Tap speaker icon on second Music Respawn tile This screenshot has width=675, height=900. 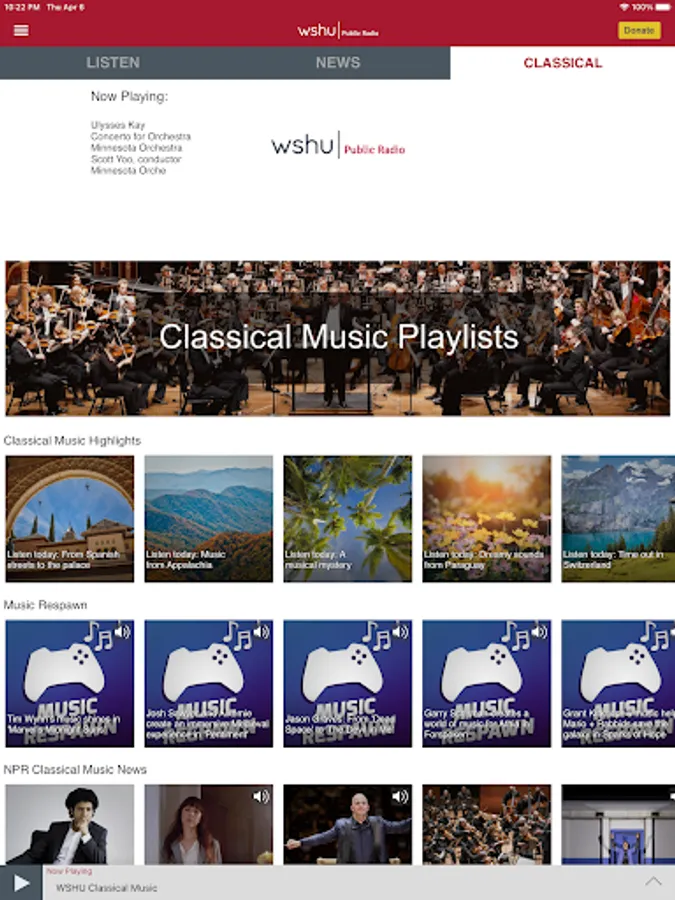(262, 632)
